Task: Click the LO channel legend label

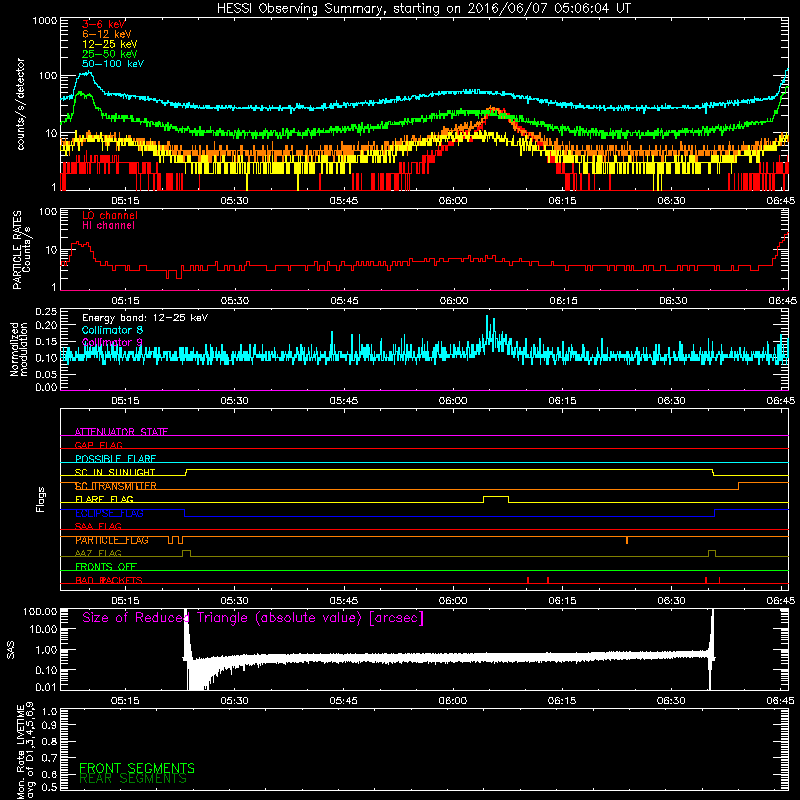Action: pyautogui.click(x=110, y=215)
